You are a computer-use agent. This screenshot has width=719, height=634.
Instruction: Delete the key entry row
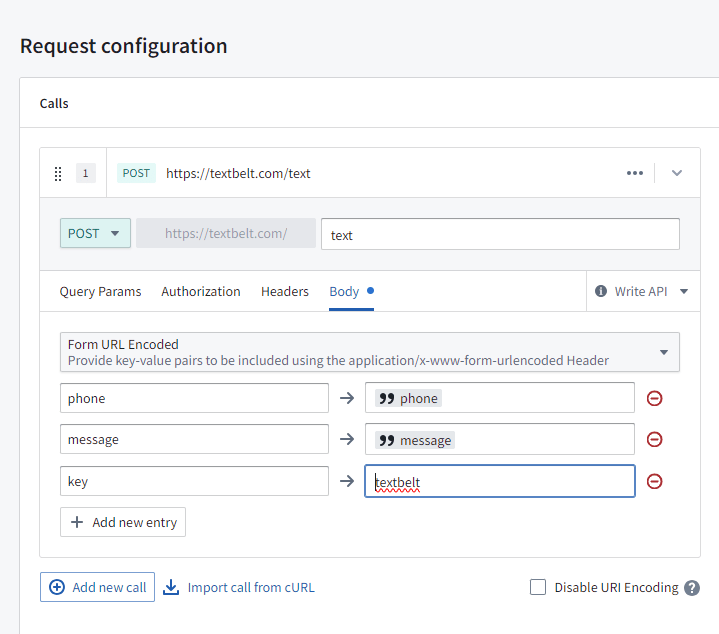(655, 481)
